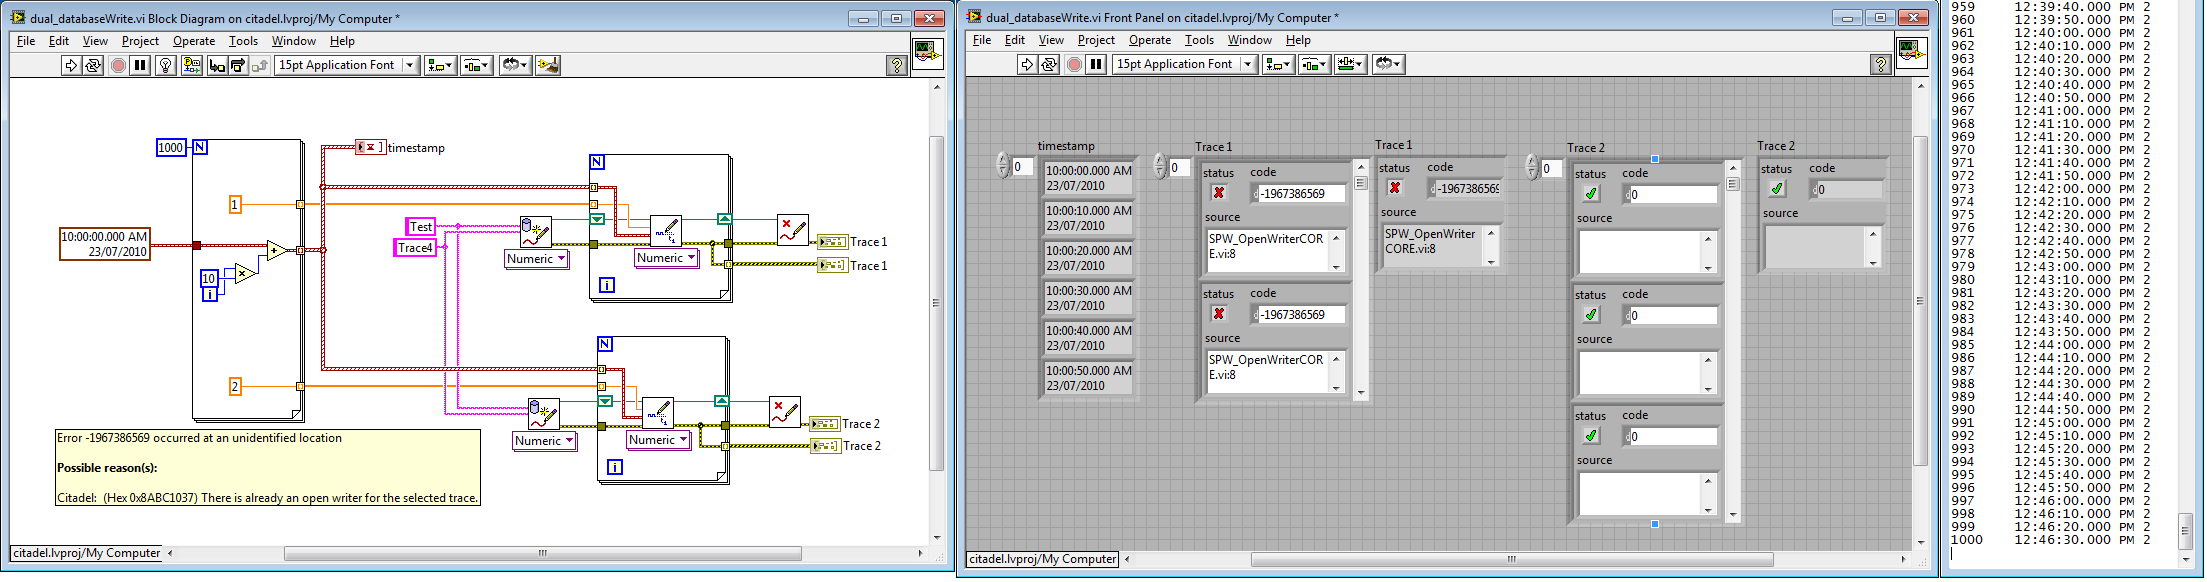
Task: Click the lower Write Trace node in loop
Action: point(658,413)
